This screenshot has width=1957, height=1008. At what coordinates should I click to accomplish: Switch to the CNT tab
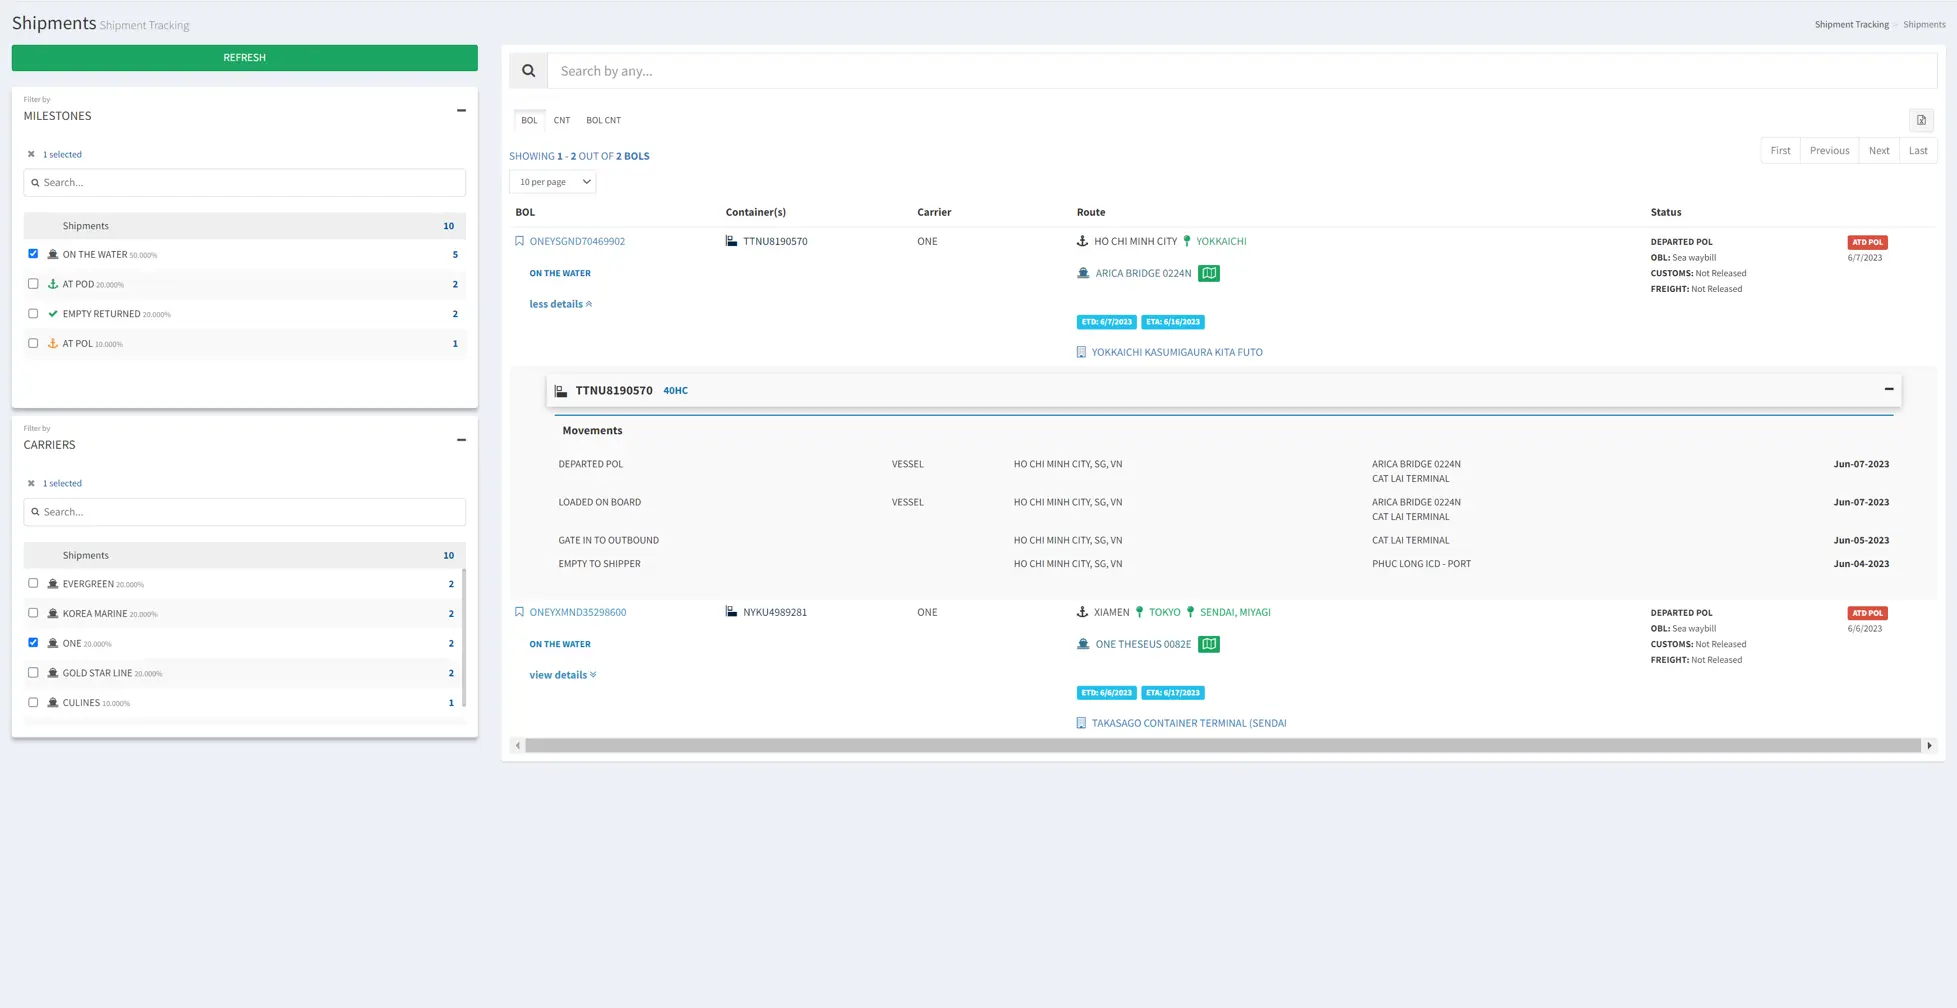562,120
